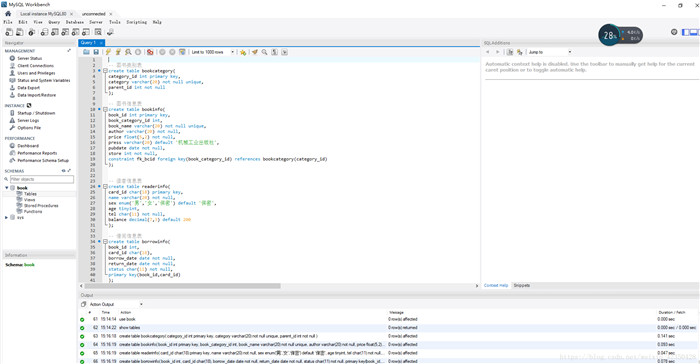The image size is (700, 364).
Task: Click the Filter objects schema search field
Action: pyautogui.click(x=42, y=179)
